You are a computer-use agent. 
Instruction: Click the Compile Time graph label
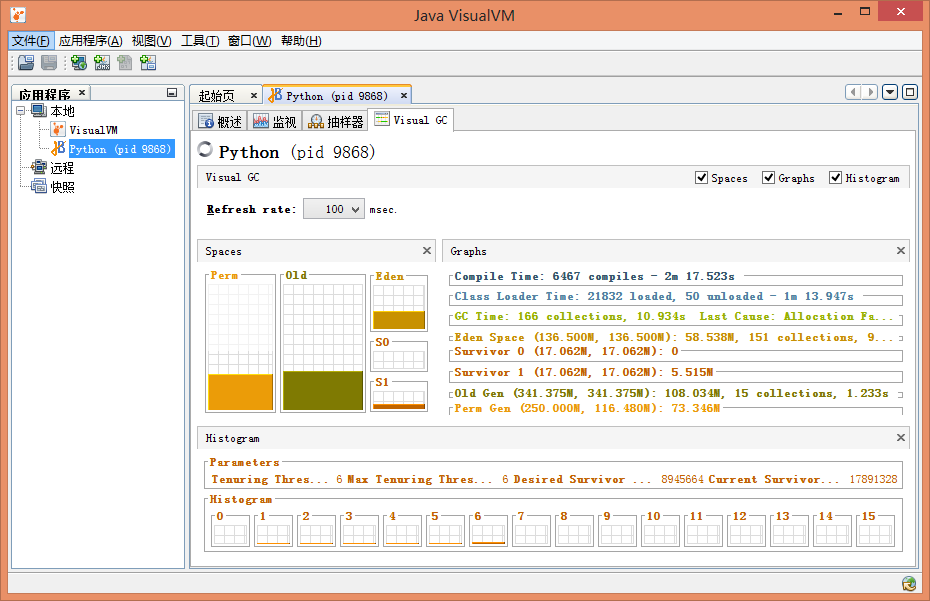tap(594, 276)
